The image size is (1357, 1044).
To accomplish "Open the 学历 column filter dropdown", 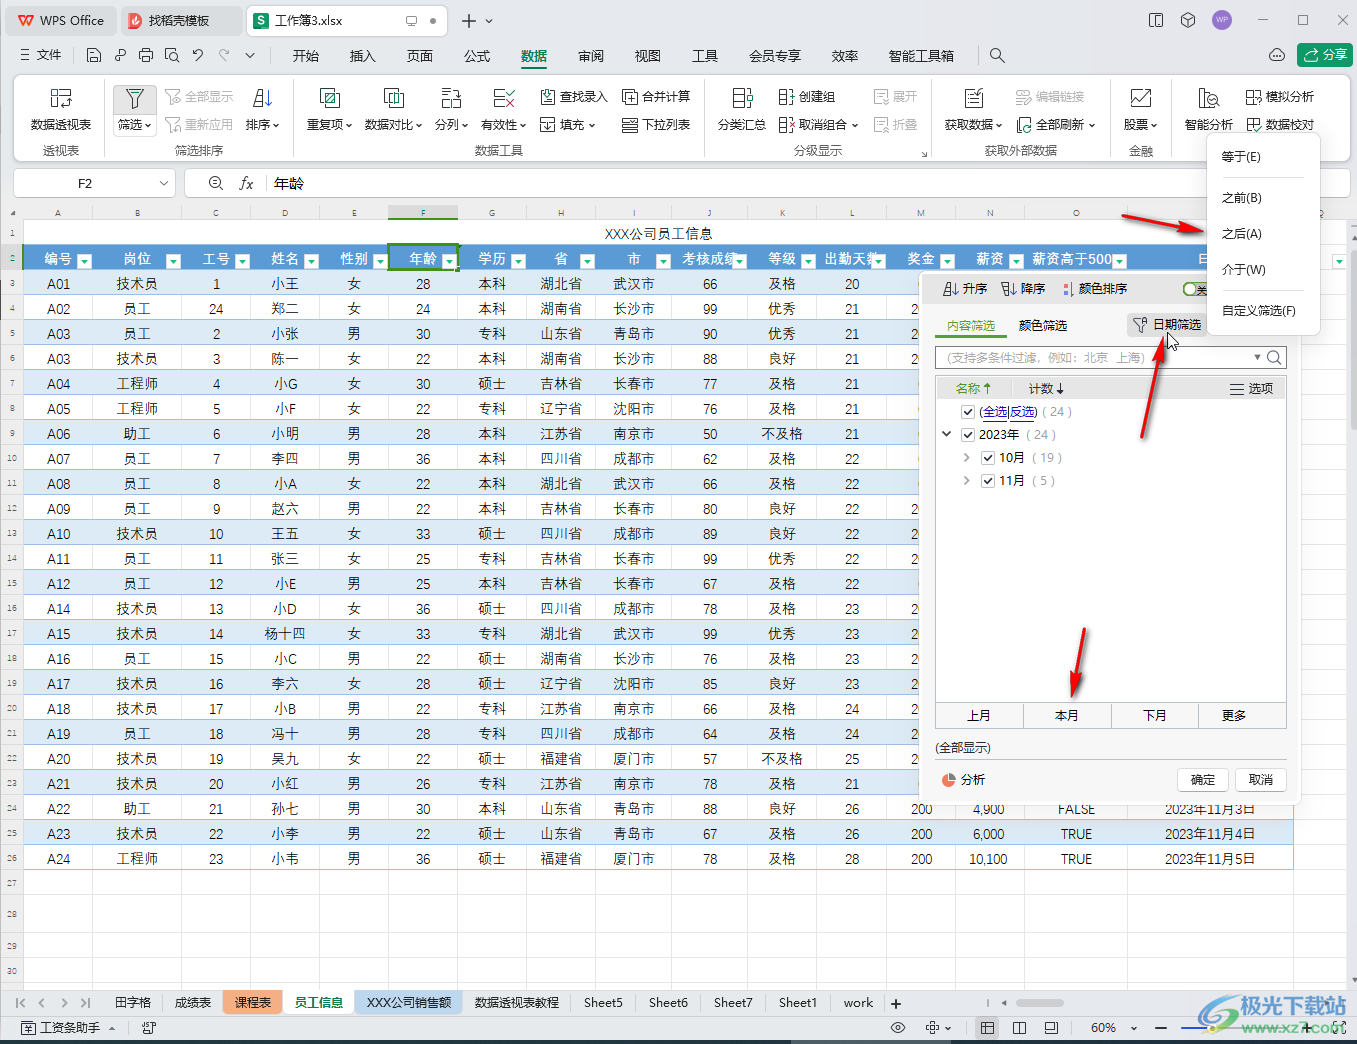I will point(518,260).
